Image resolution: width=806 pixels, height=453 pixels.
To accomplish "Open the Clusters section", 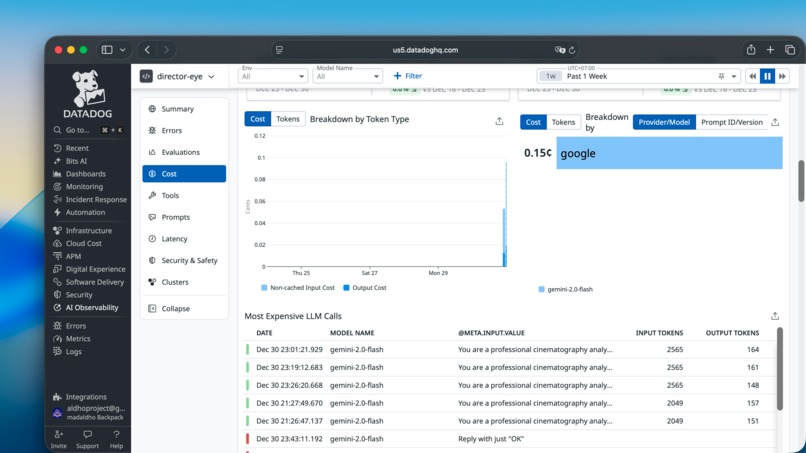I will [x=184, y=282].
